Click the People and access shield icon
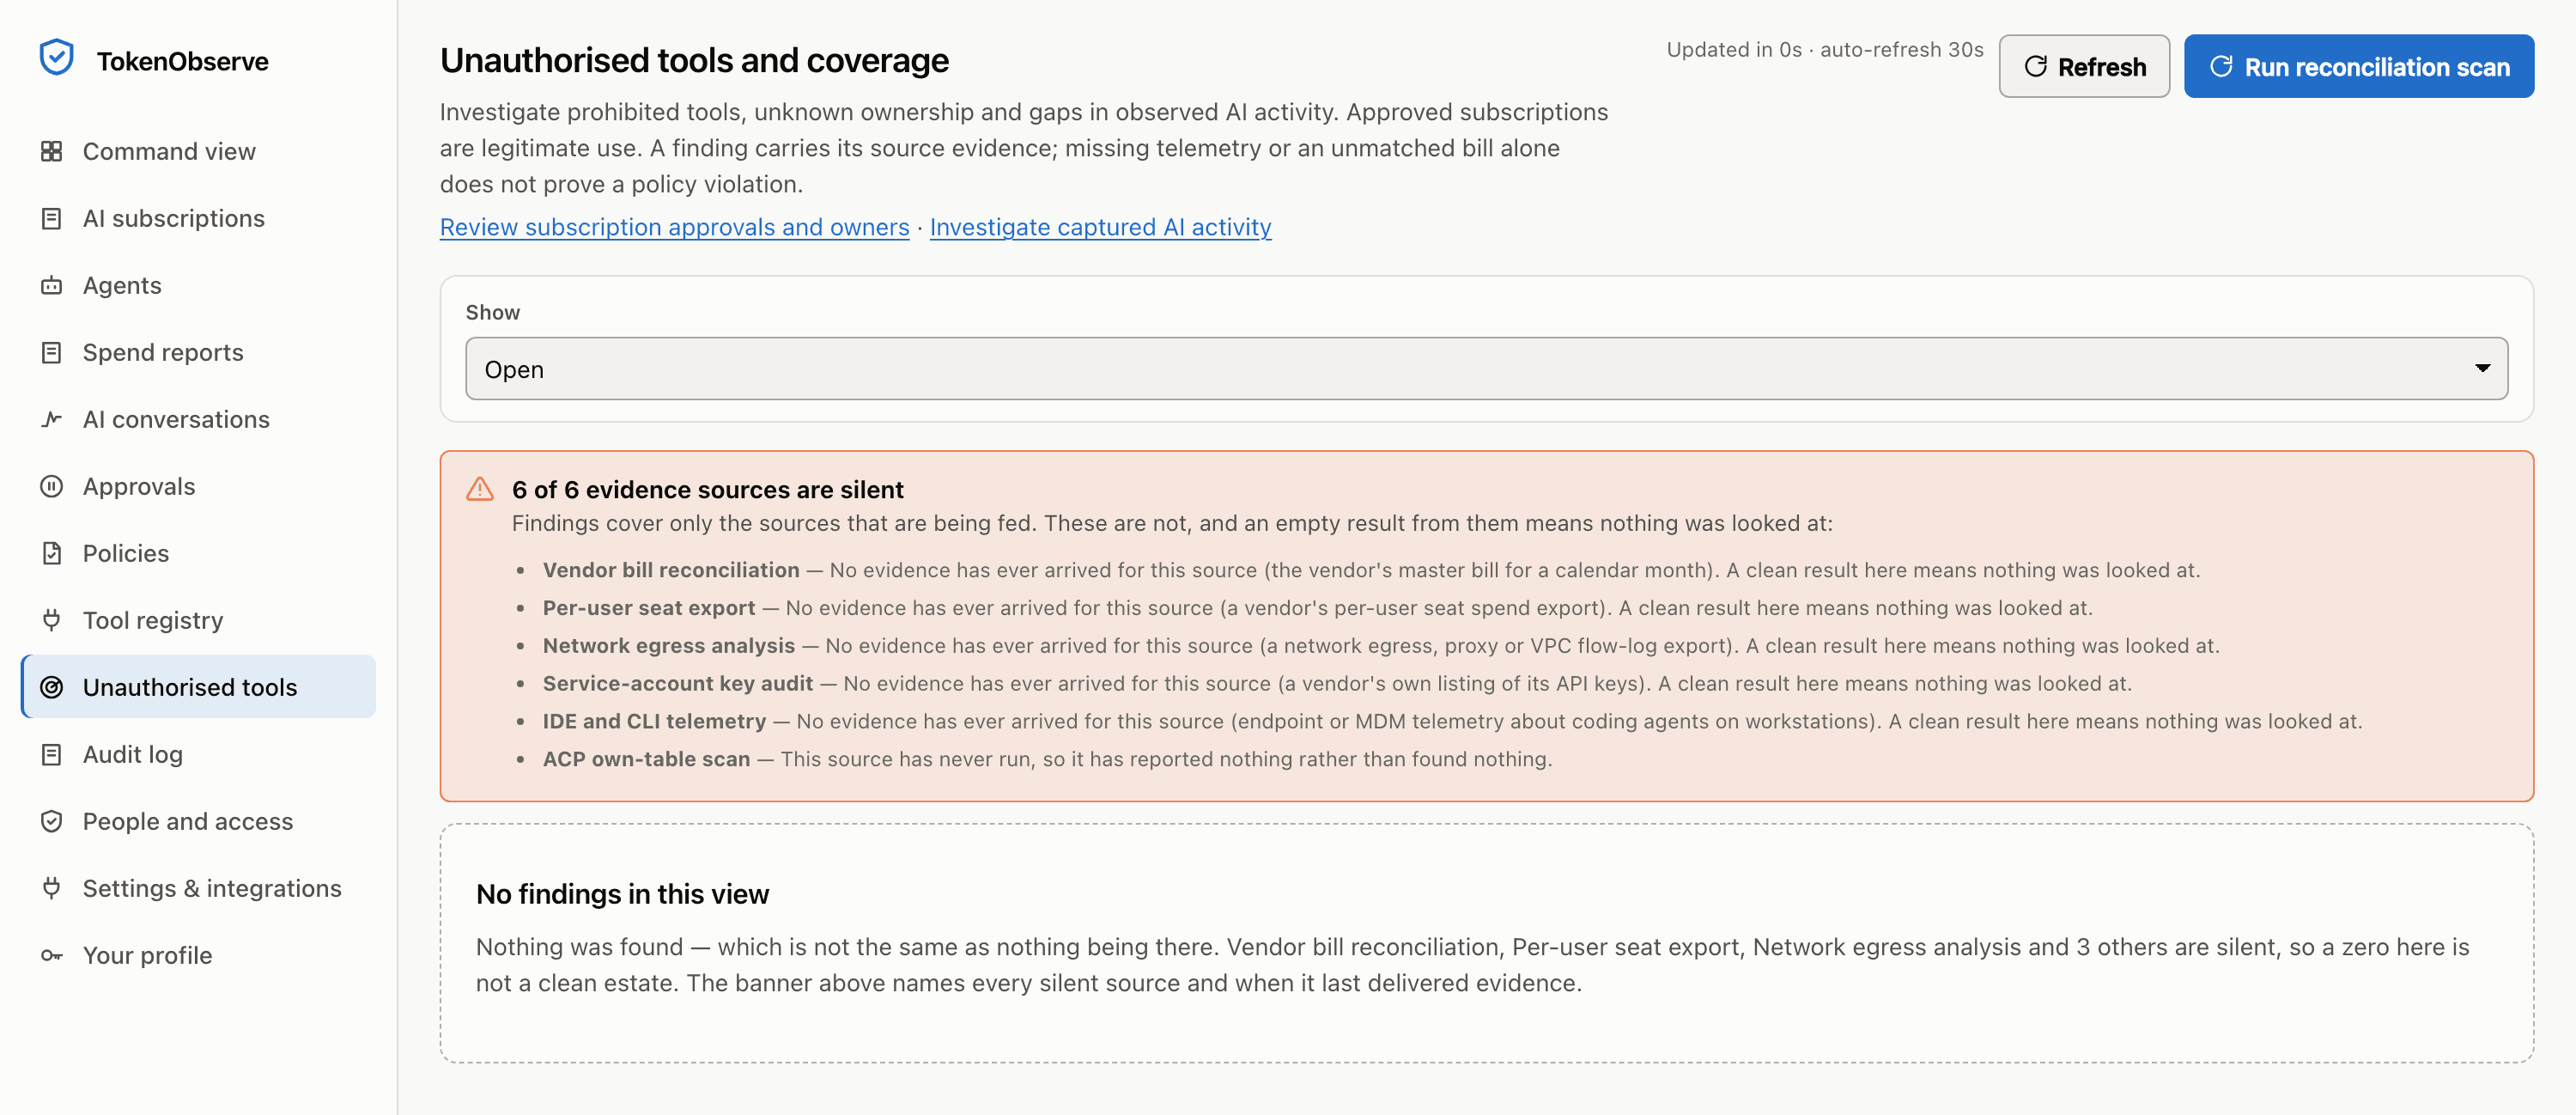Screen dimensions: 2576x1115 click(51, 821)
